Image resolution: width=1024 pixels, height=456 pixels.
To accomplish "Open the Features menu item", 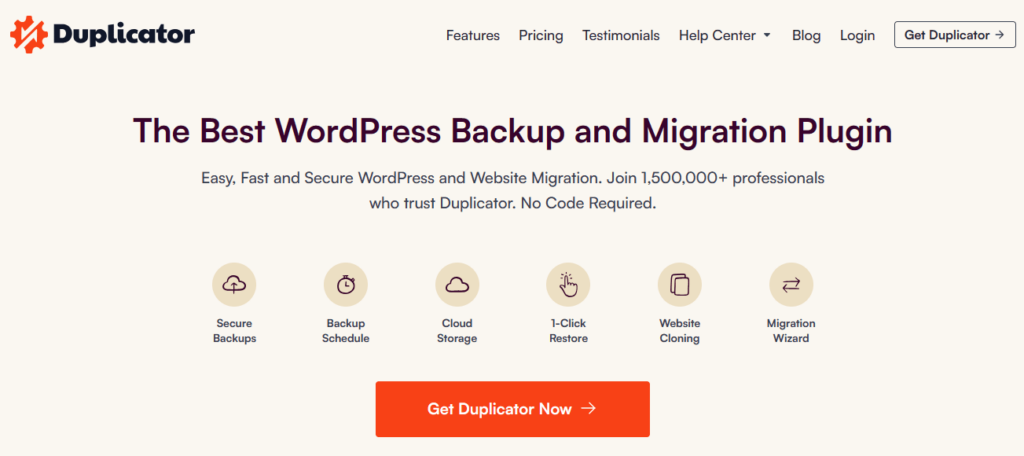I will (473, 35).
